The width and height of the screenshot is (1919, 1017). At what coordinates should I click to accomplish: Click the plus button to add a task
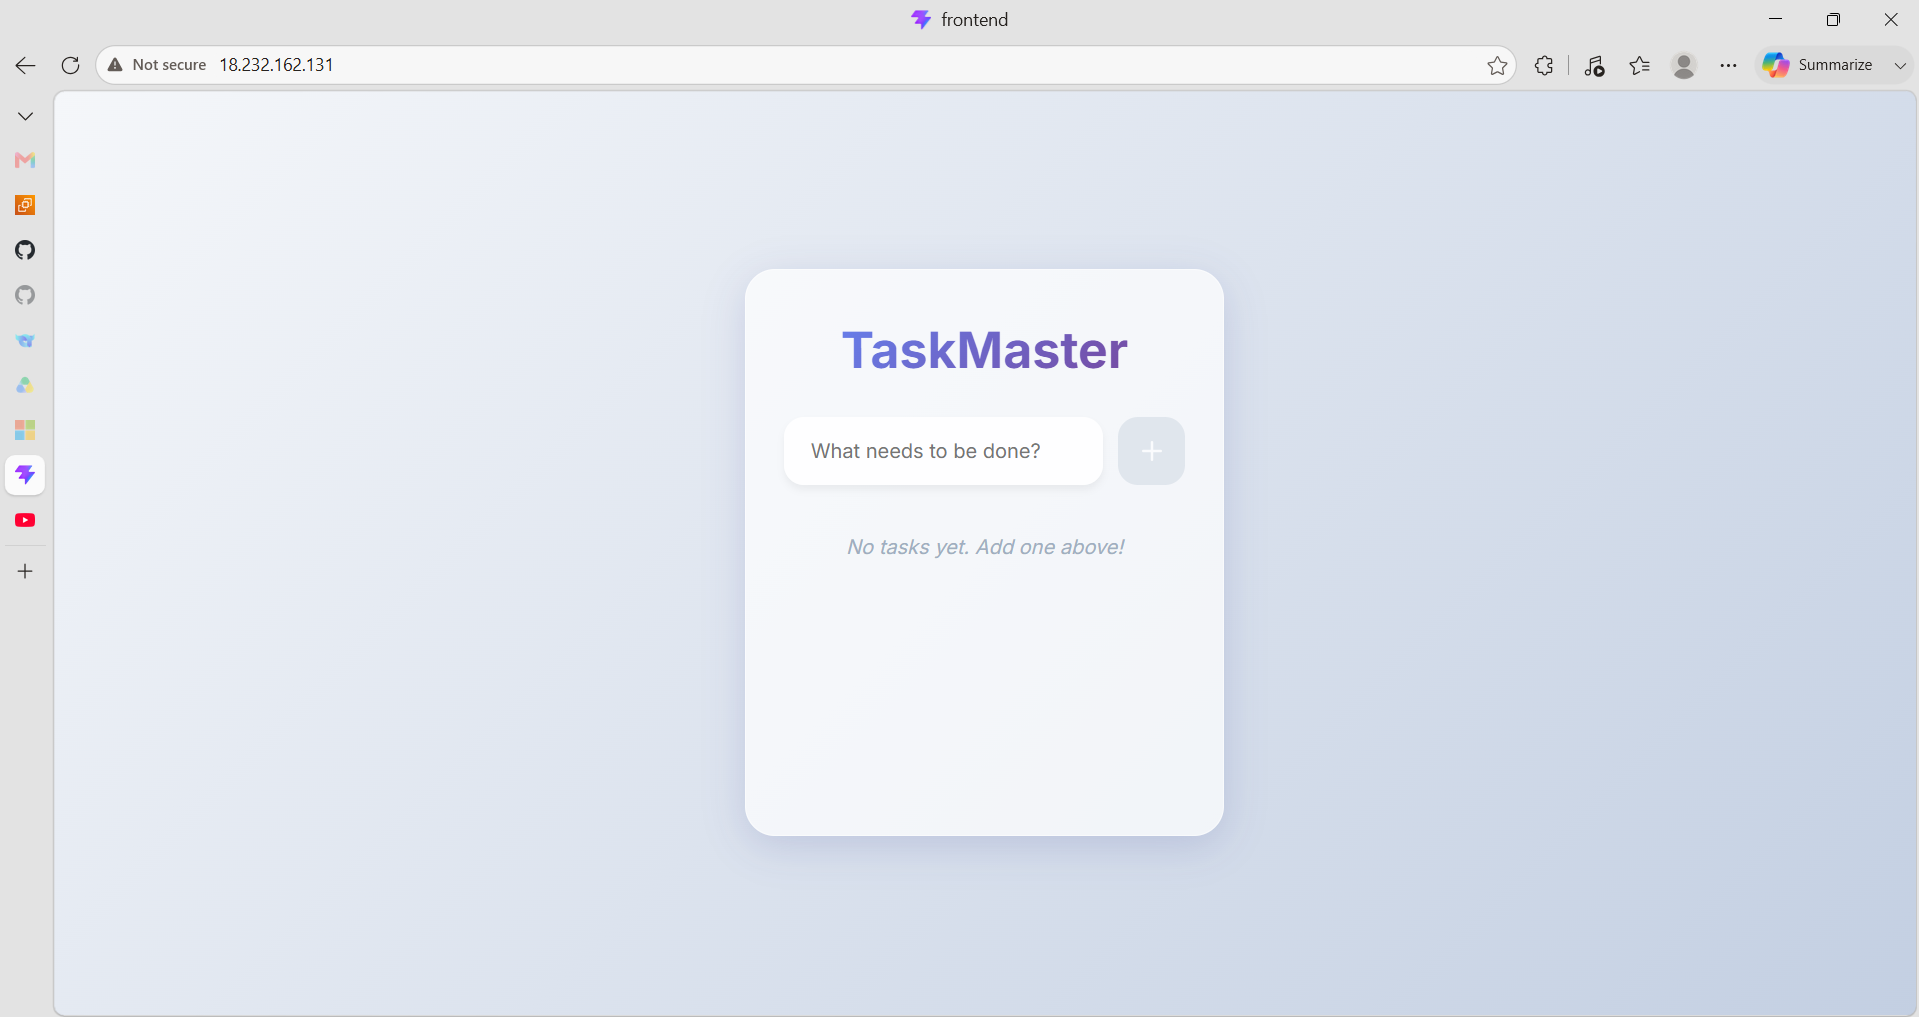coord(1151,451)
